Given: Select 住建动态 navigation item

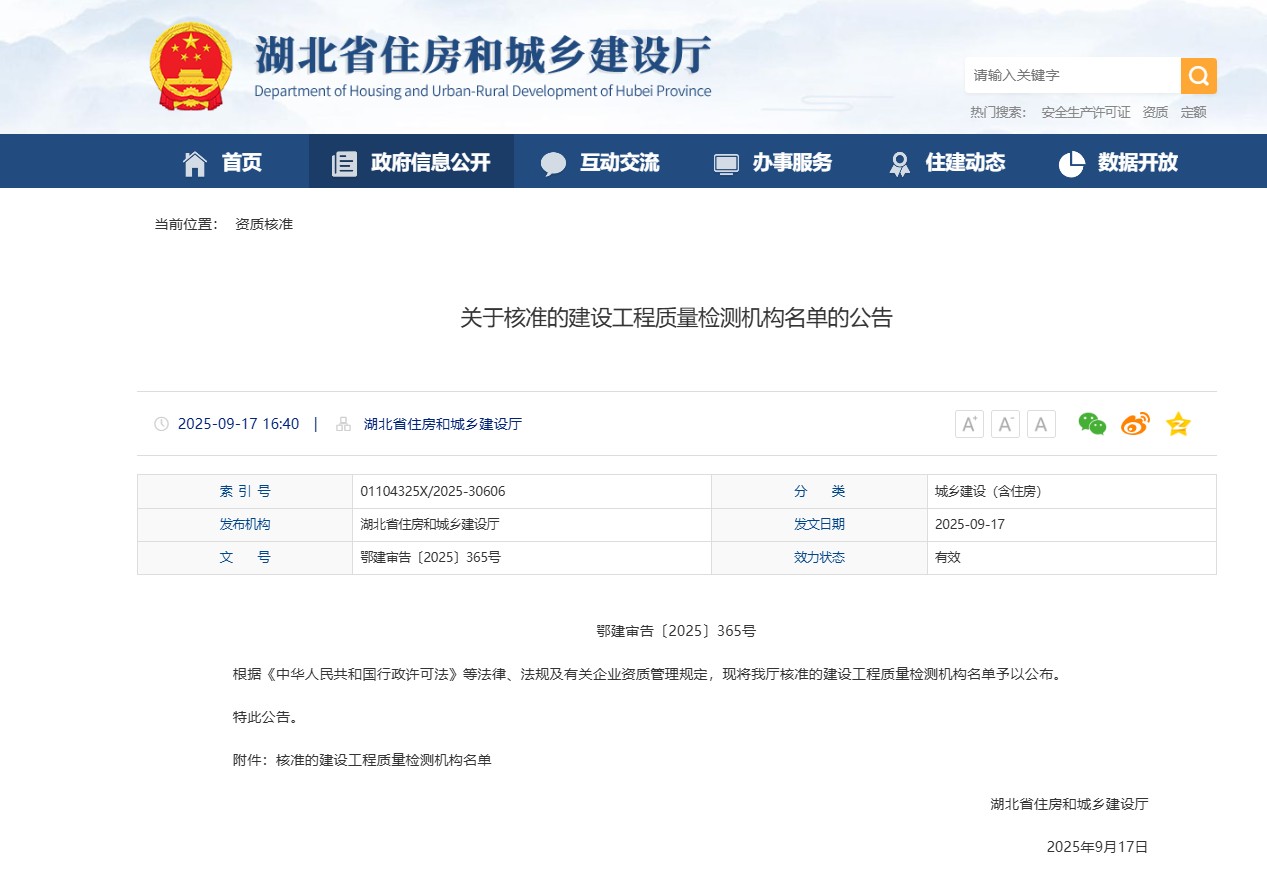Looking at the screenshot, I should [947, 162].
